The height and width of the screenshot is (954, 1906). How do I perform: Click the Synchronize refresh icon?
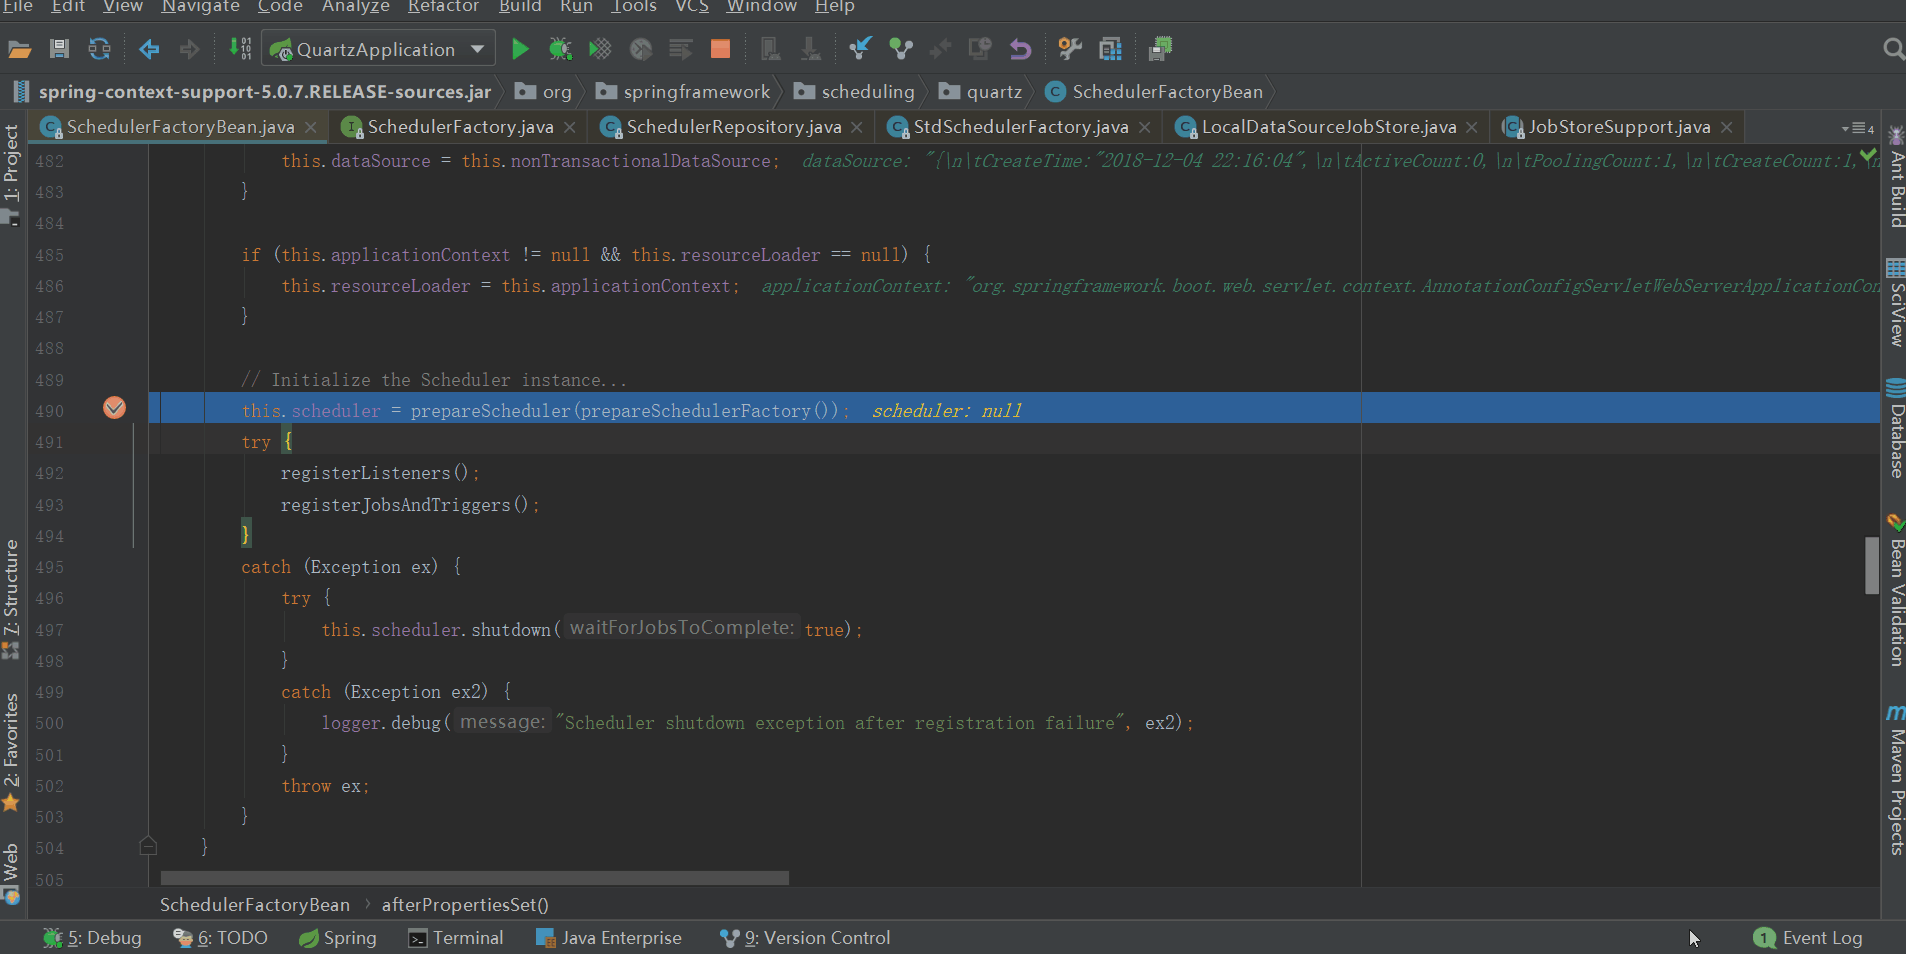coord(99,49)
